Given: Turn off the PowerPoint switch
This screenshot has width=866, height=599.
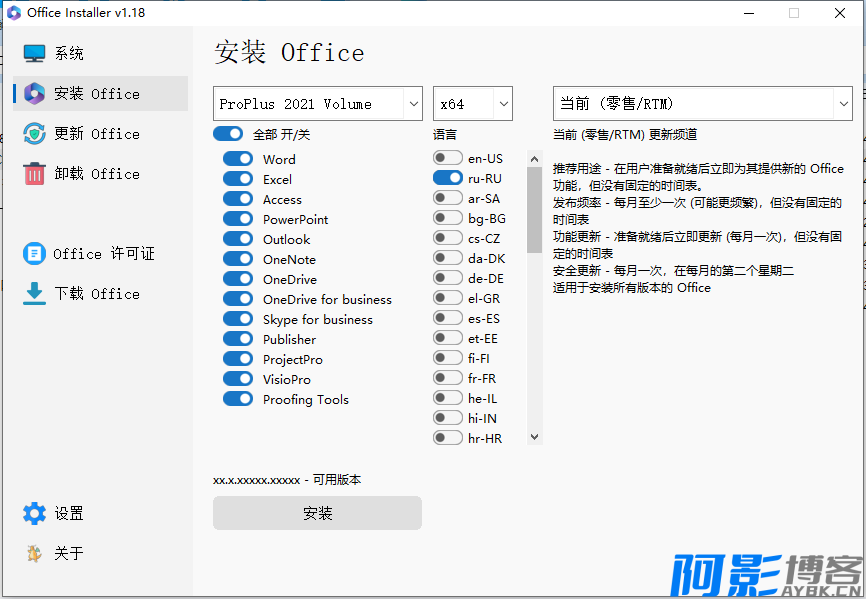Looking at the screenshot, I should pos(238,219).
